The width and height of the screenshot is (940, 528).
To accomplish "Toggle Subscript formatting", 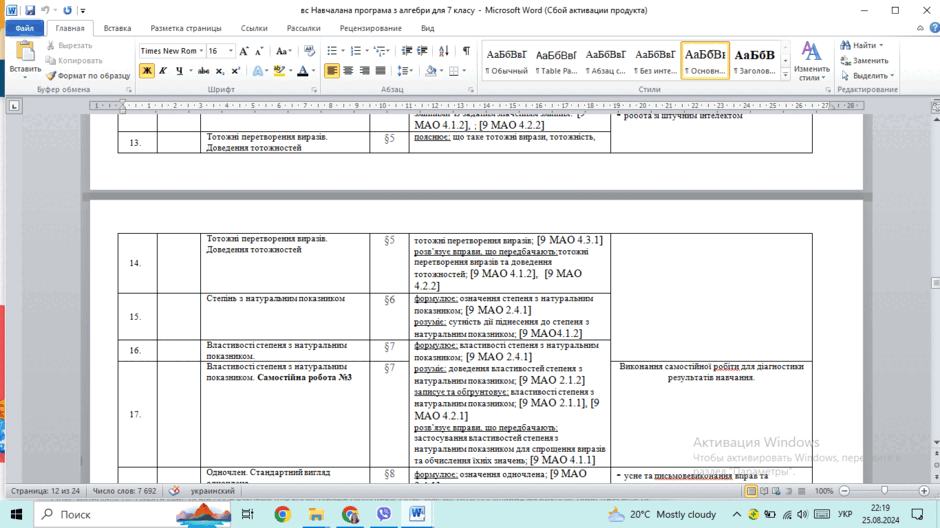I will pyautogui.click(x=219, y=71).
